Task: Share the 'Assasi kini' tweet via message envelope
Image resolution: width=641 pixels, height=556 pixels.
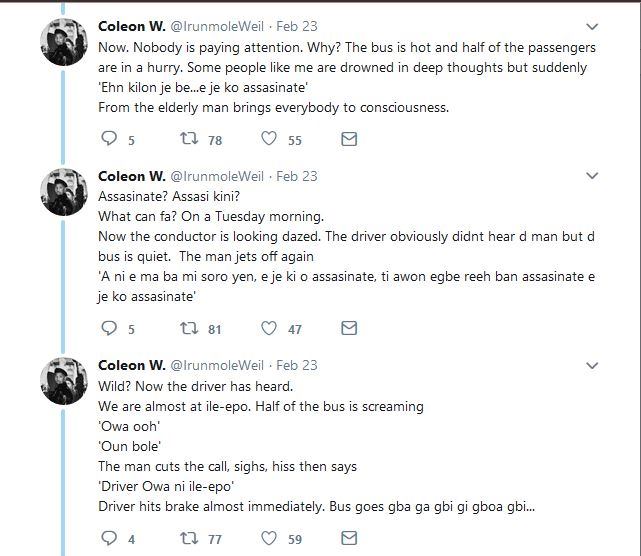Action: (x=349, y=328)
